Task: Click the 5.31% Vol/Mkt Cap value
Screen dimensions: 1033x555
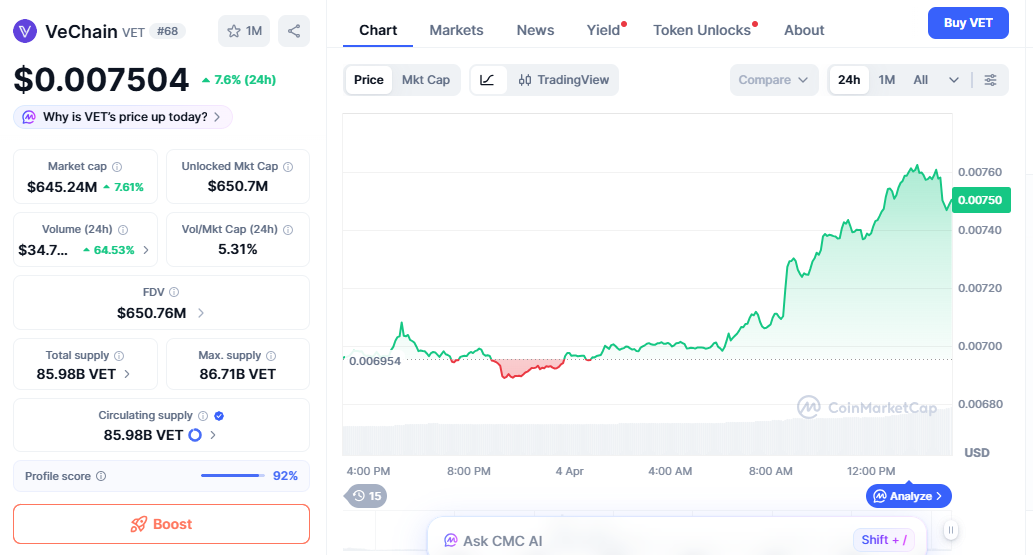Action: 238,250
